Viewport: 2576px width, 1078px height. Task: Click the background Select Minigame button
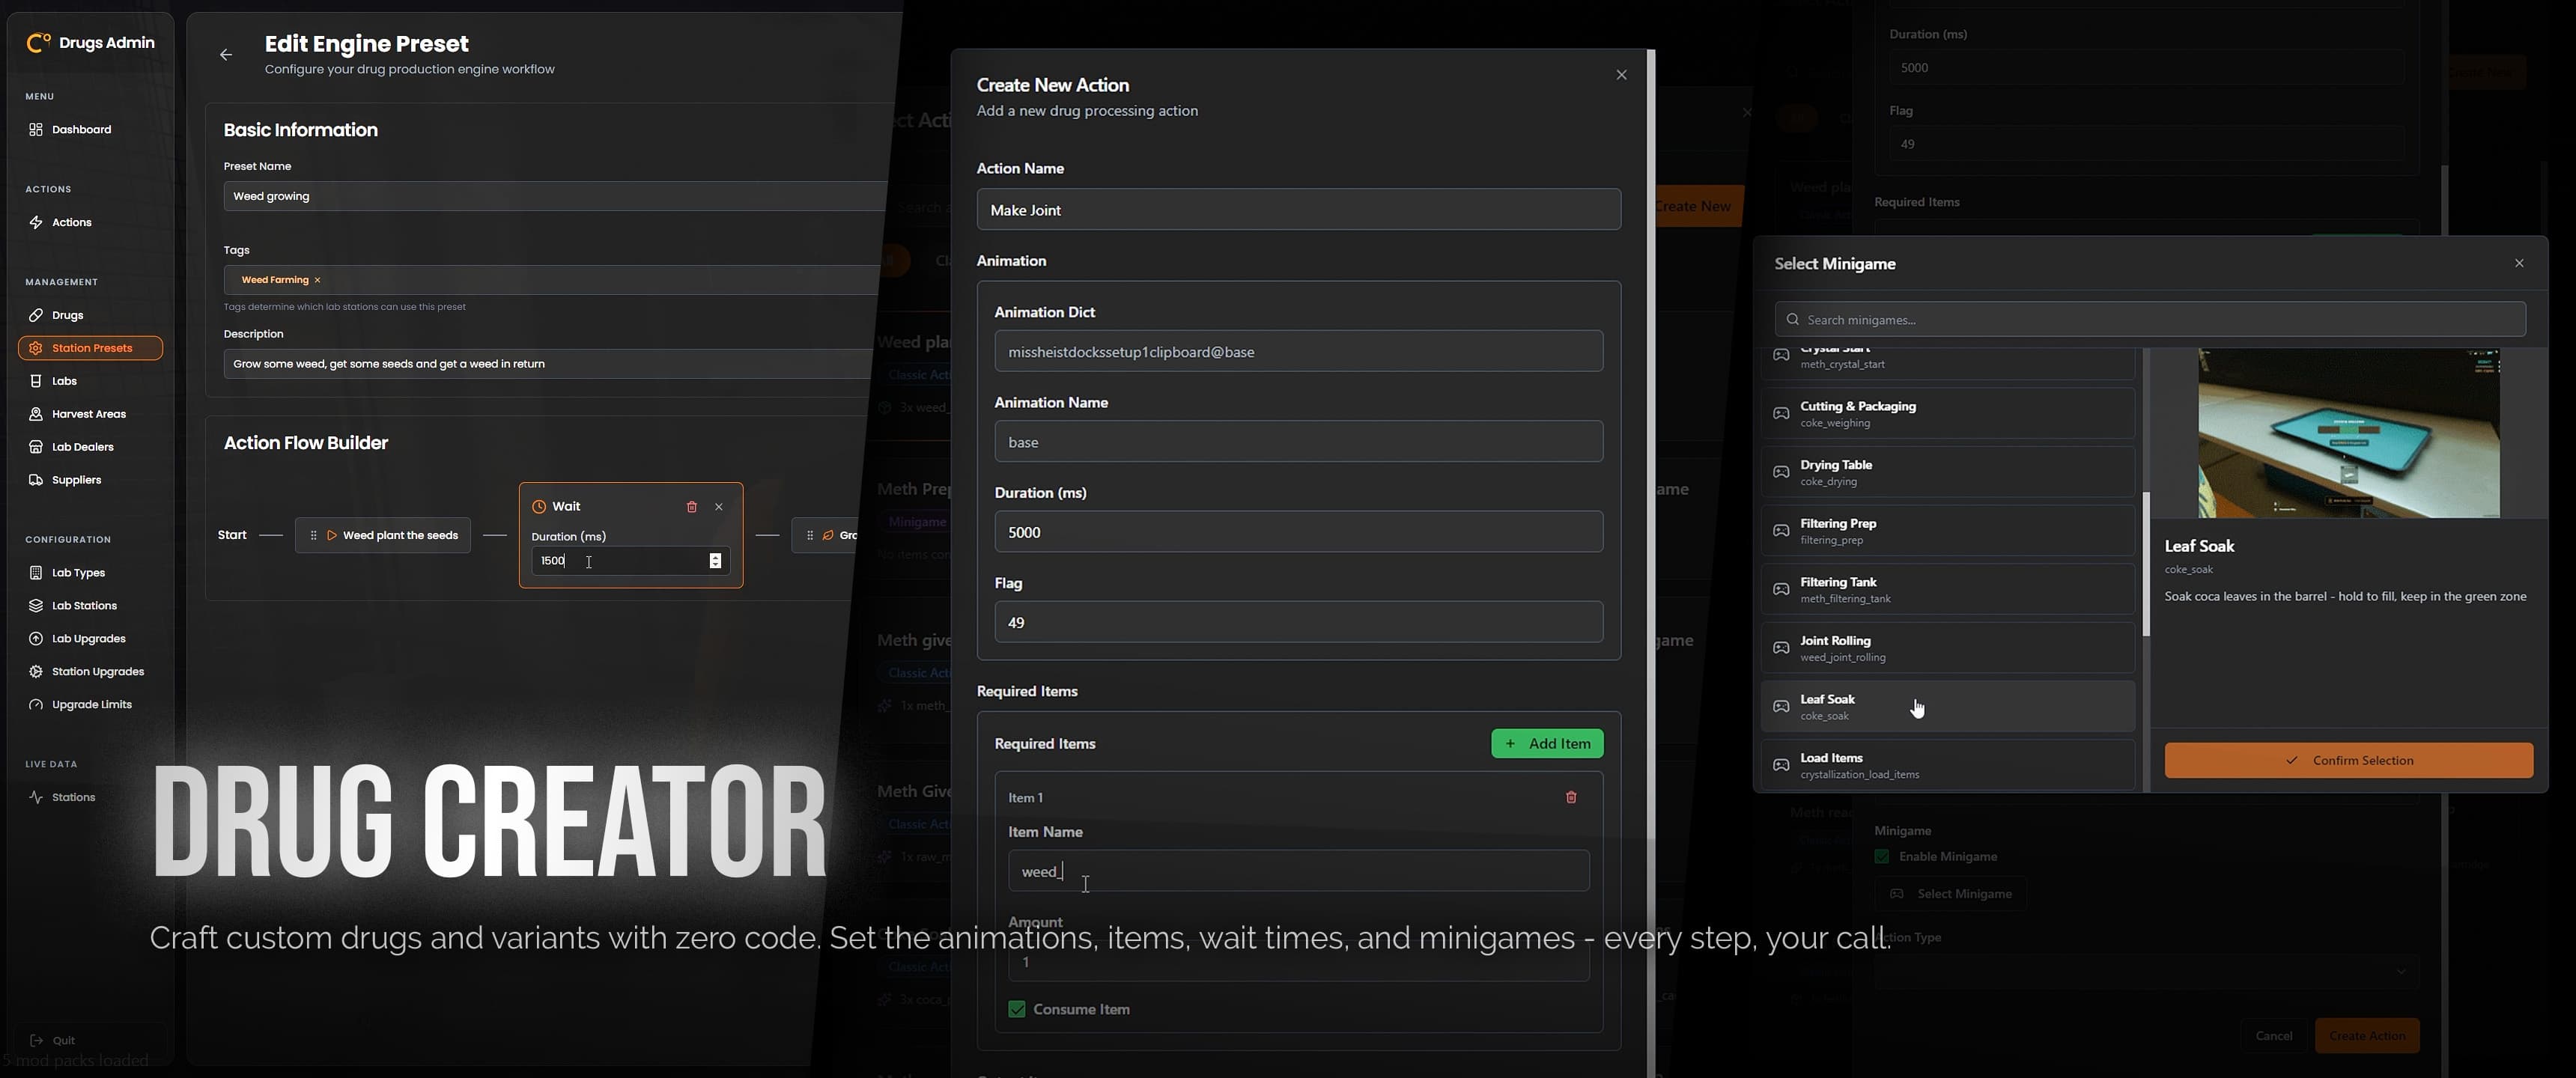coord(1950,894)
